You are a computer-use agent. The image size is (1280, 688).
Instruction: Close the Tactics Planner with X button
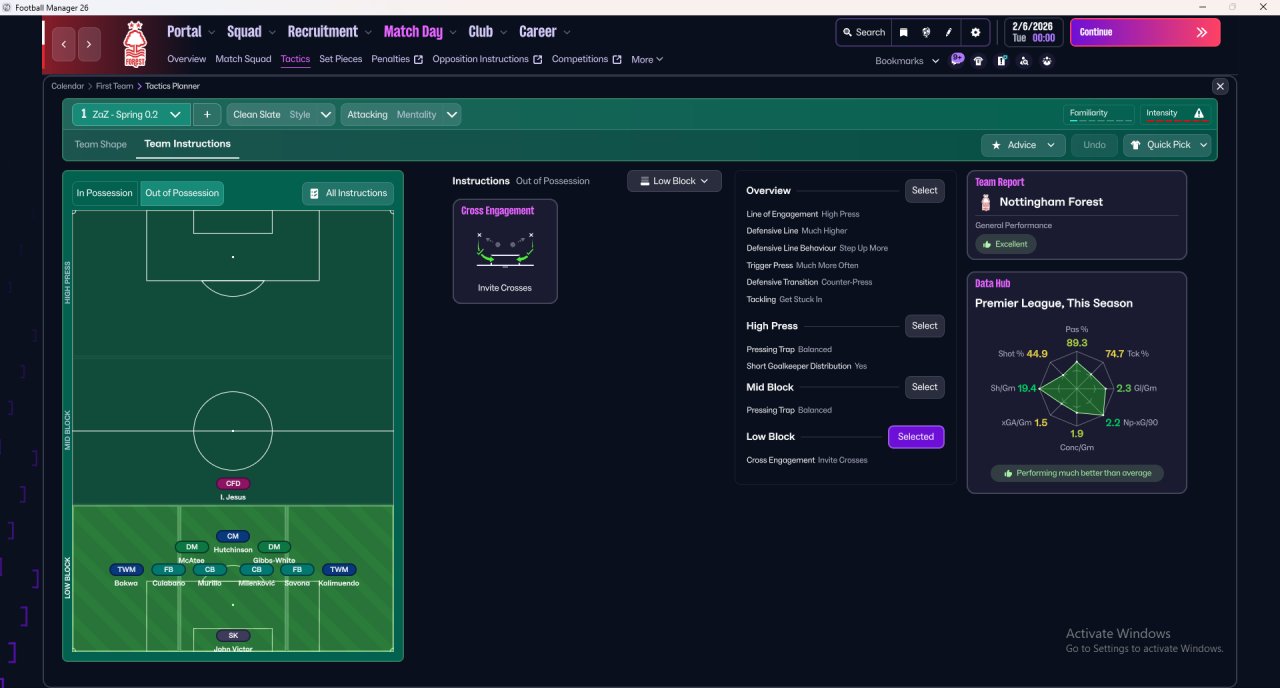coord(1219,86)
